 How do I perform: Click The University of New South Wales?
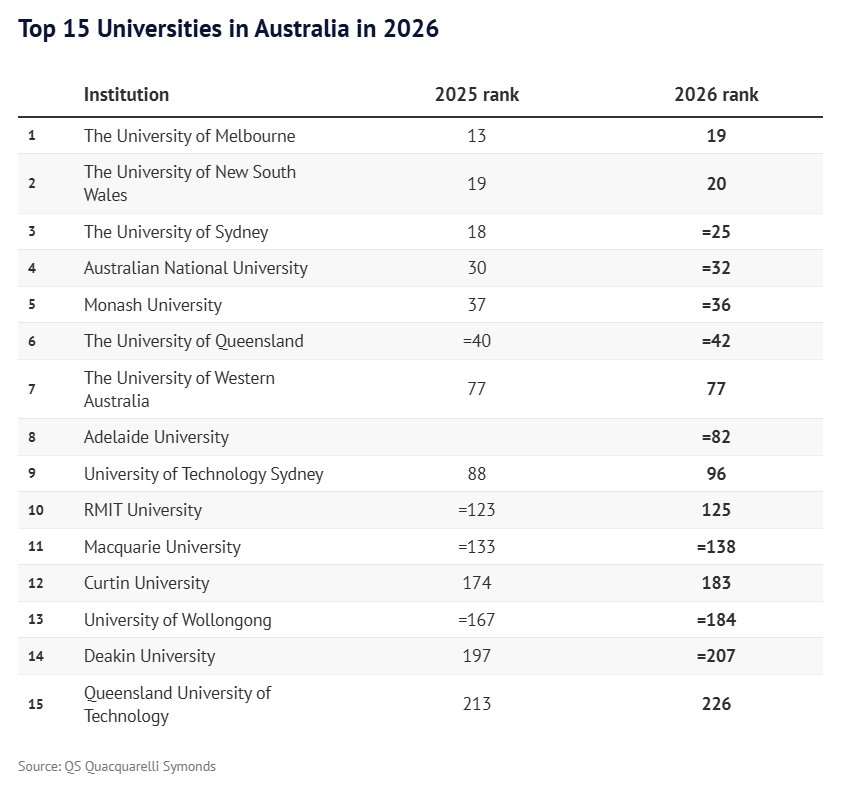pos(189,183)
